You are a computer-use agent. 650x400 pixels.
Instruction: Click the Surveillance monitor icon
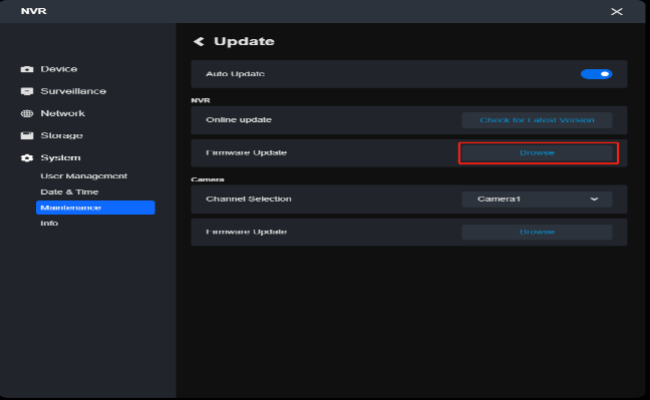tap(27, 91)
